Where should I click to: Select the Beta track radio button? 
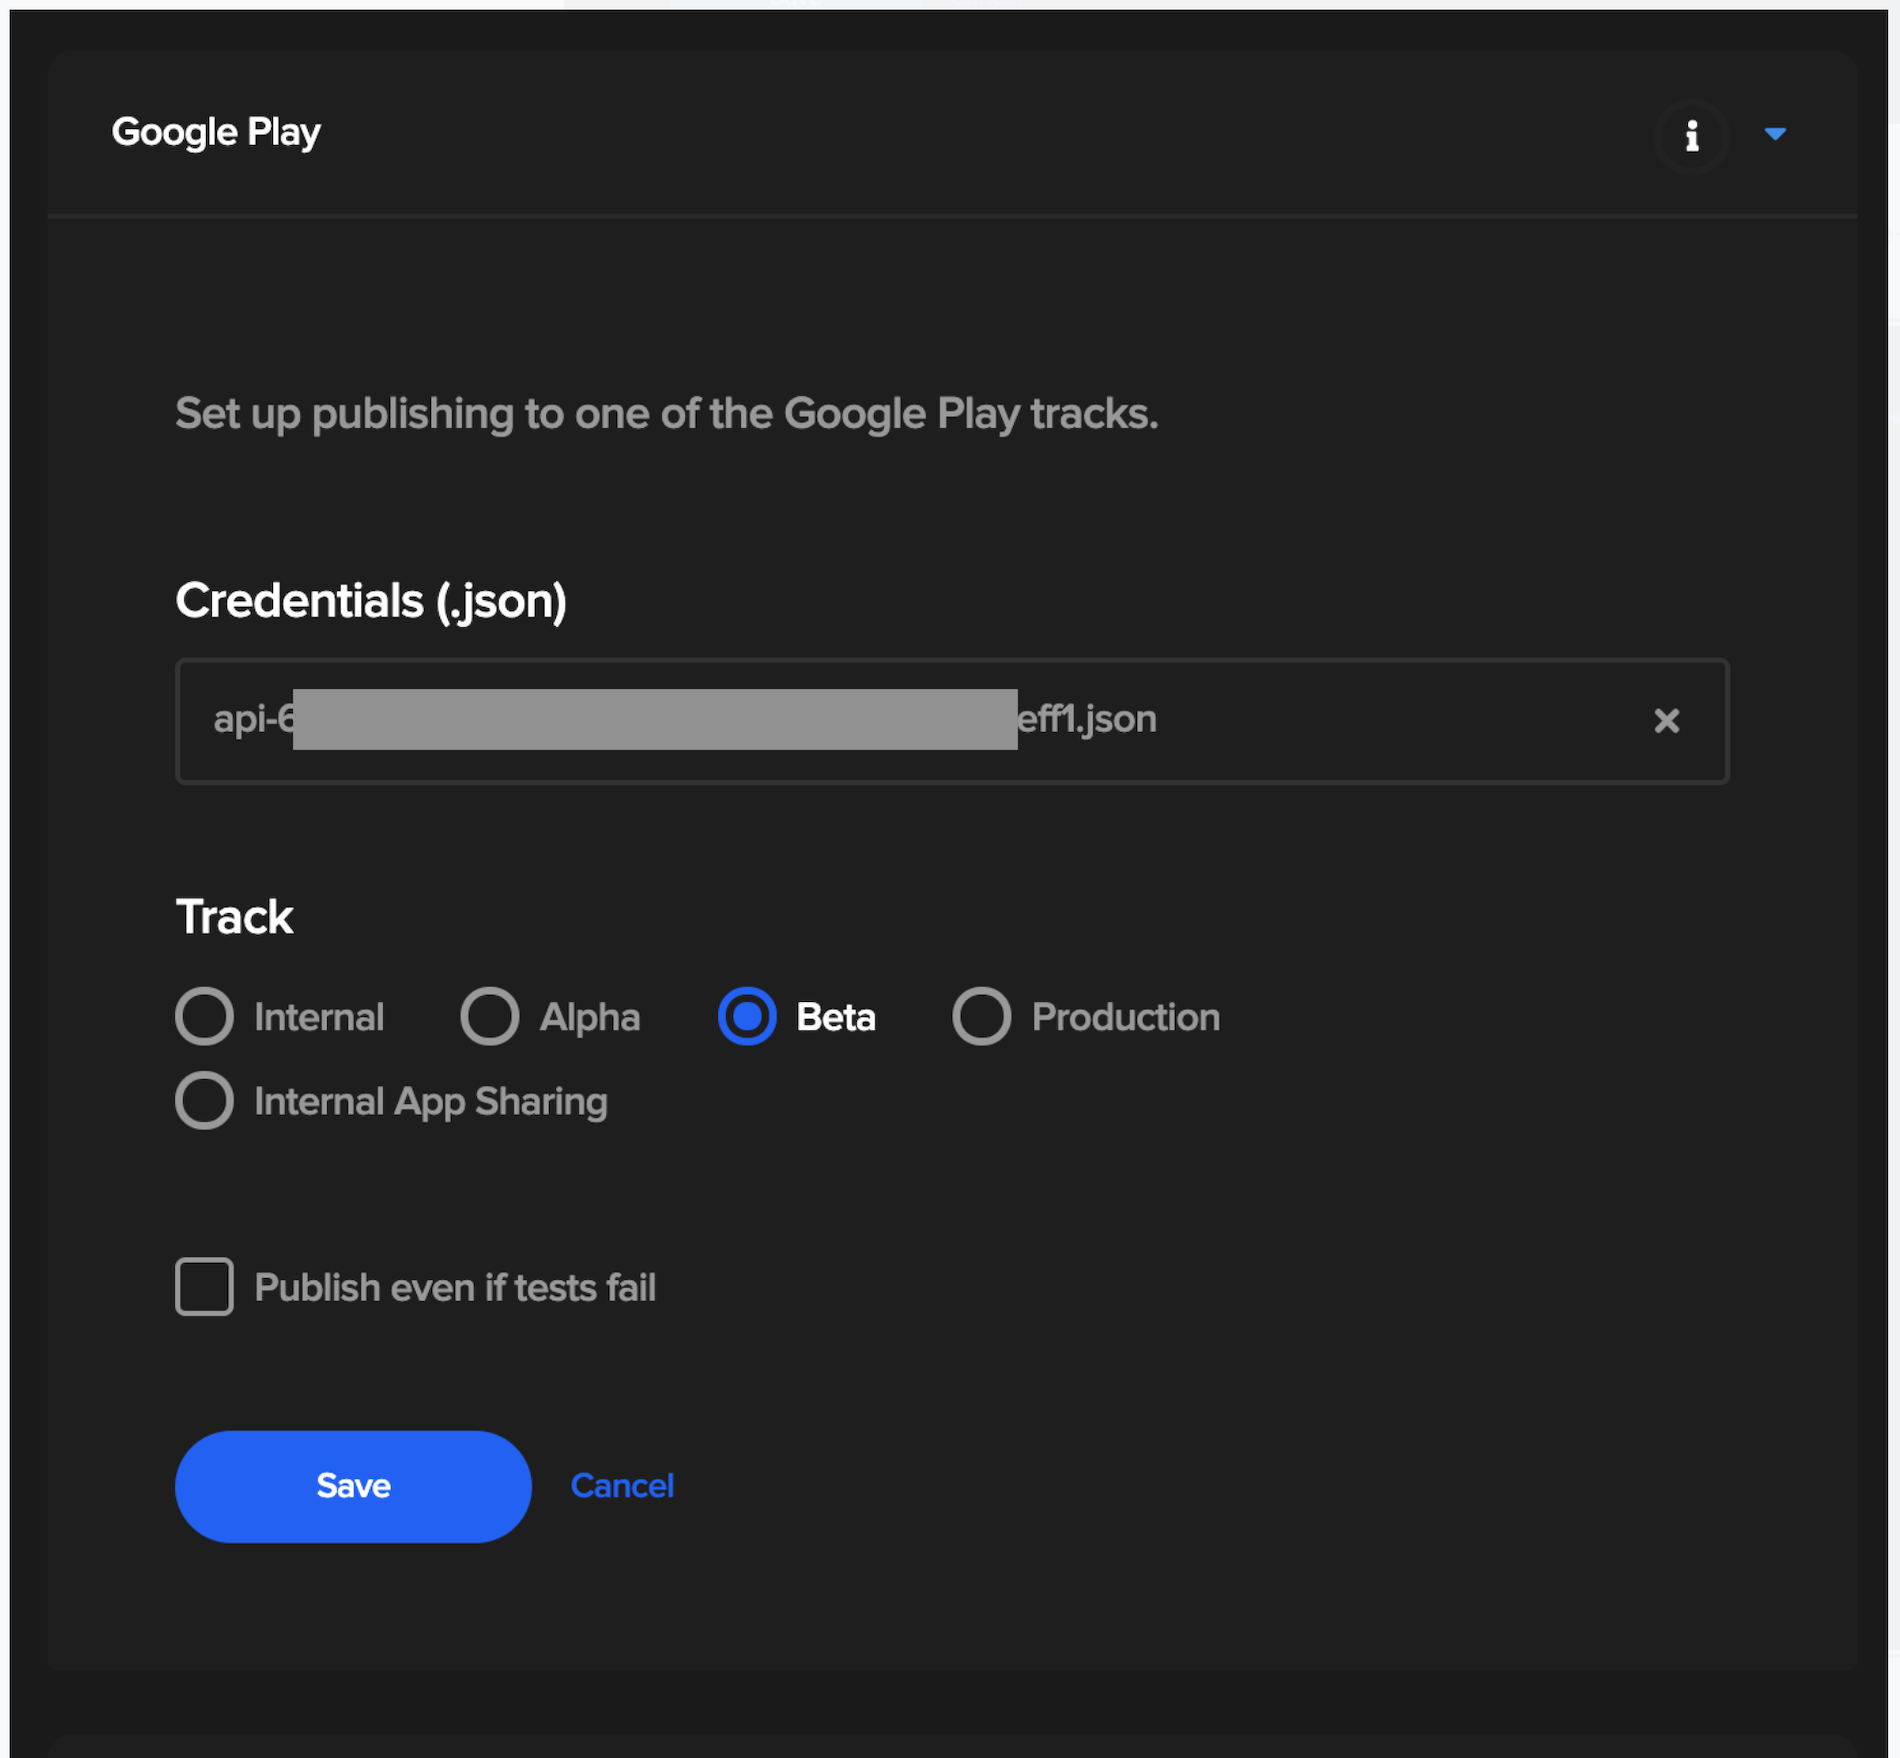[747, 1016]
